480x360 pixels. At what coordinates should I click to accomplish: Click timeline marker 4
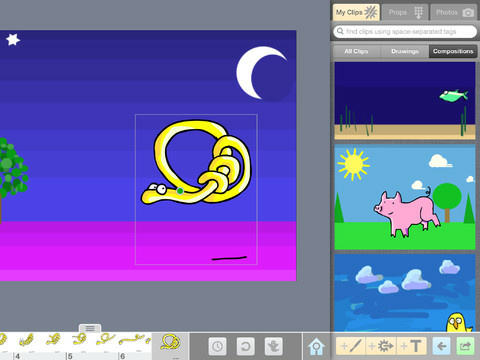pyautogui.click(x=17, y=356)
